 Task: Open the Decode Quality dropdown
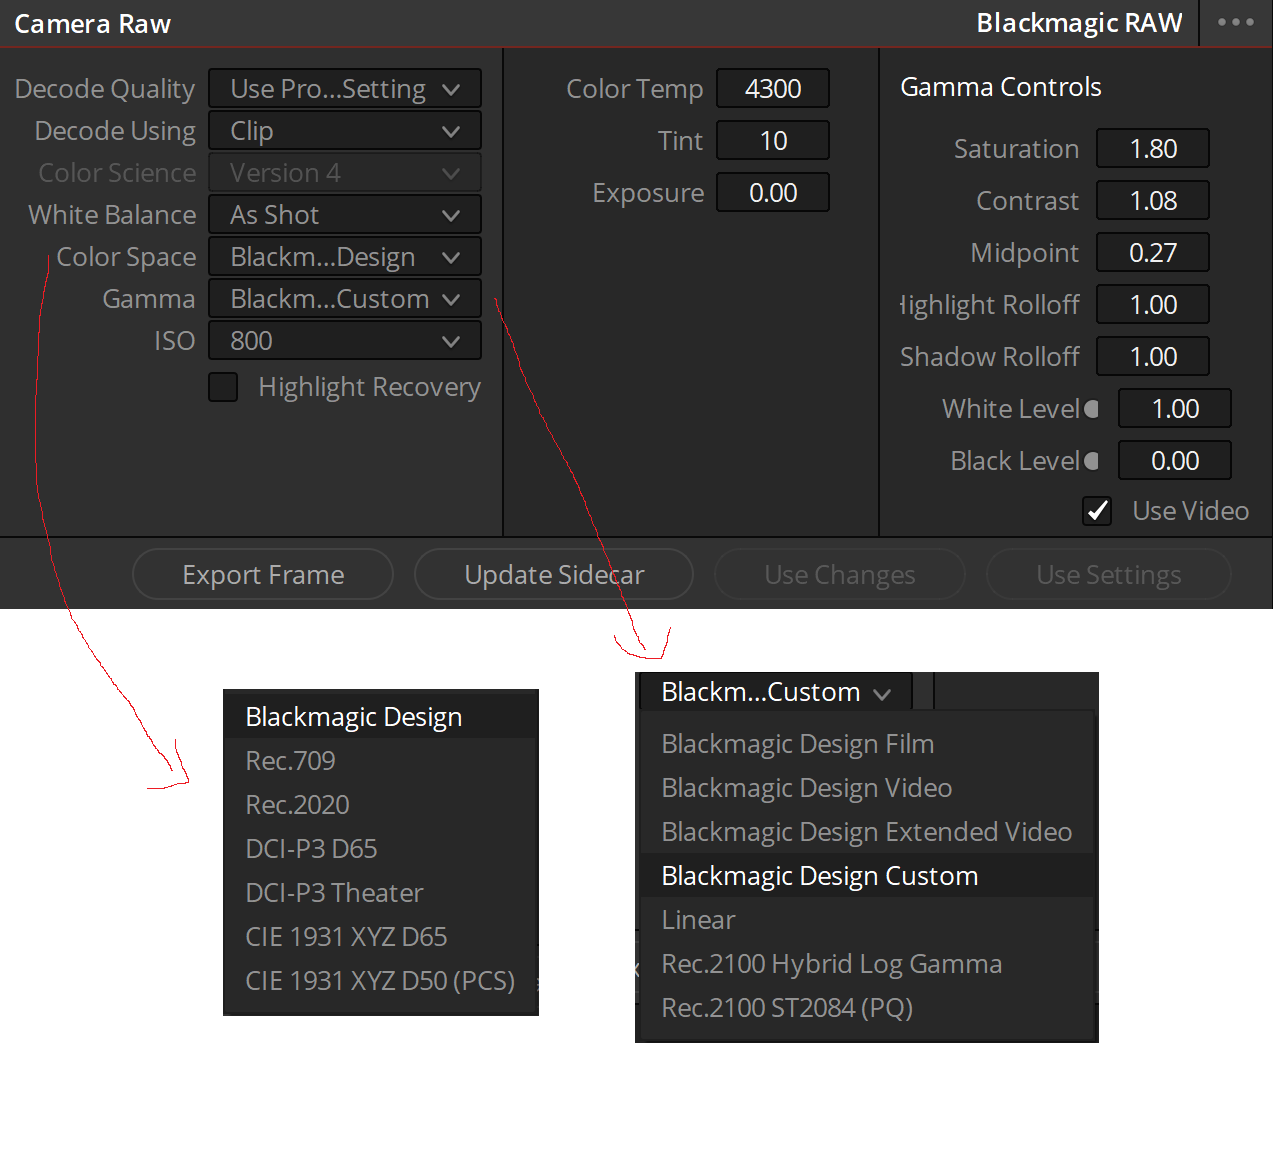coord(345,88)
